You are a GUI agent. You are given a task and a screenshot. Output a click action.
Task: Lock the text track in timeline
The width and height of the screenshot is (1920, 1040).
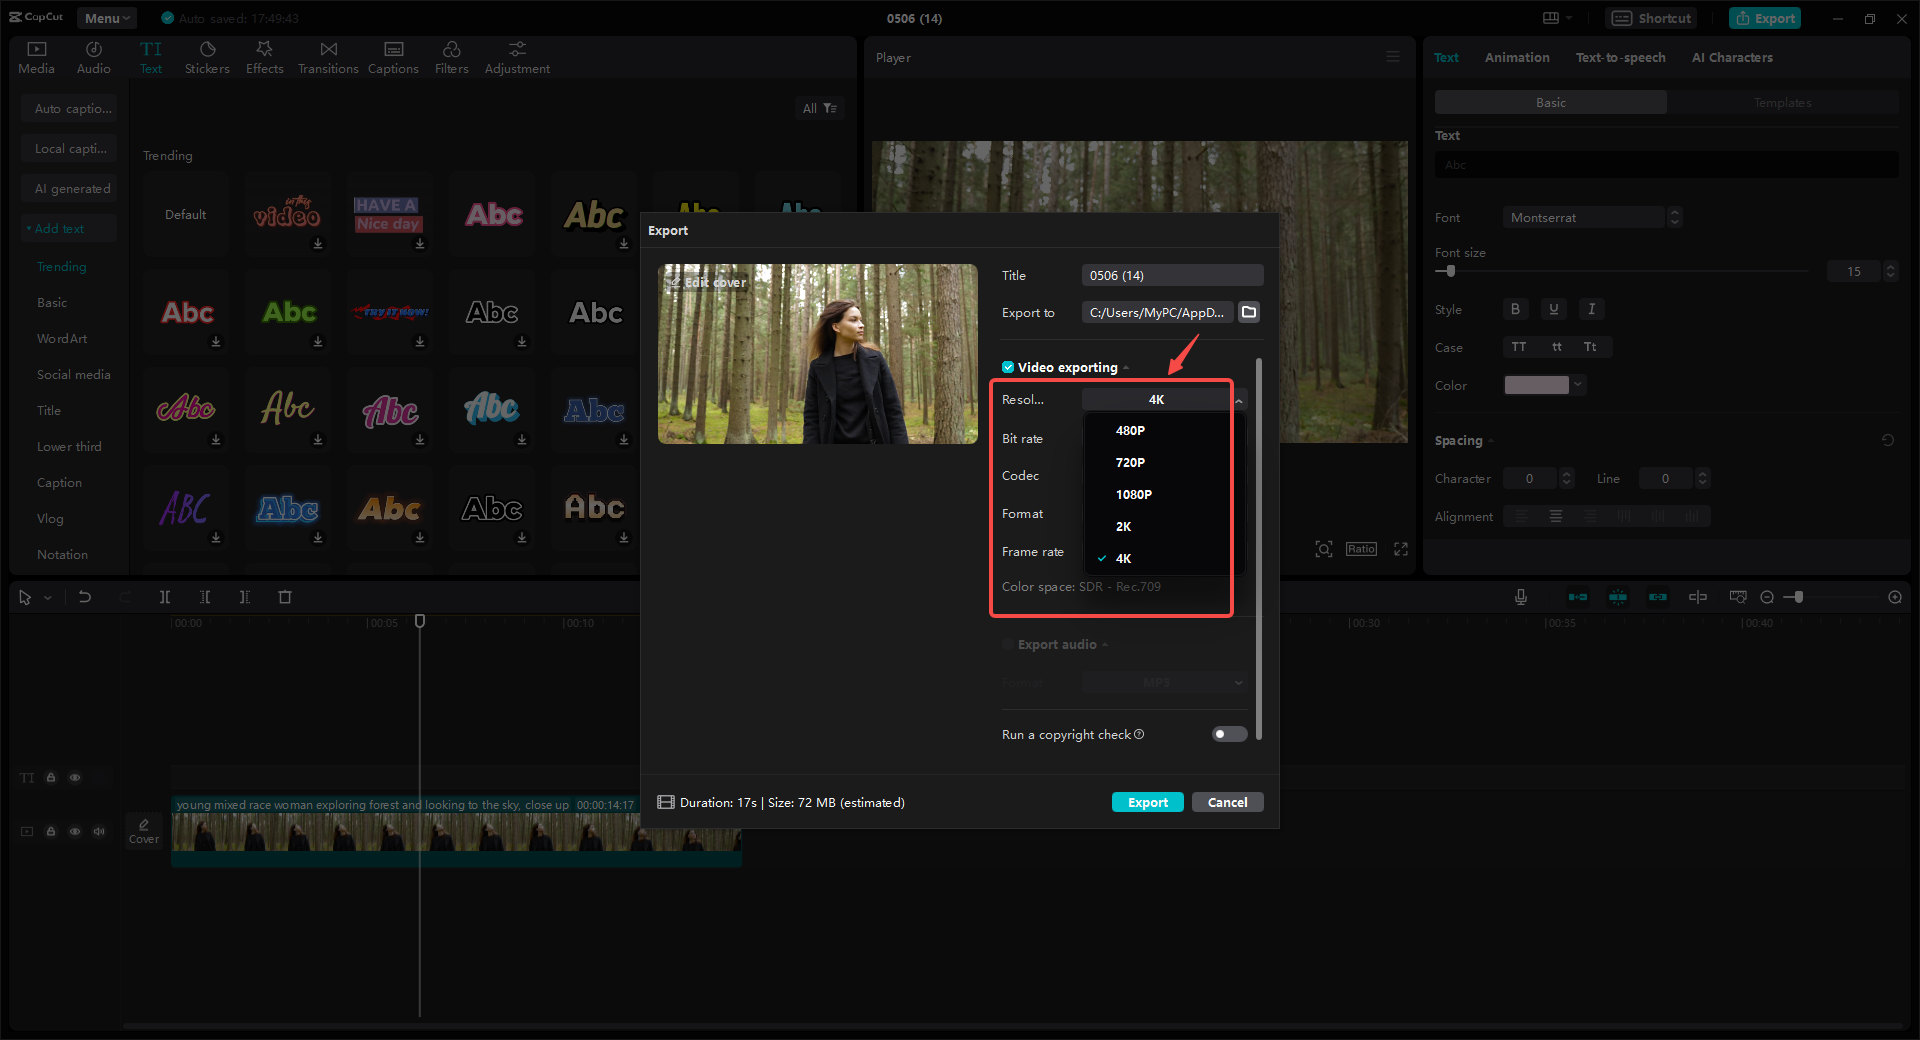[51, 777]
